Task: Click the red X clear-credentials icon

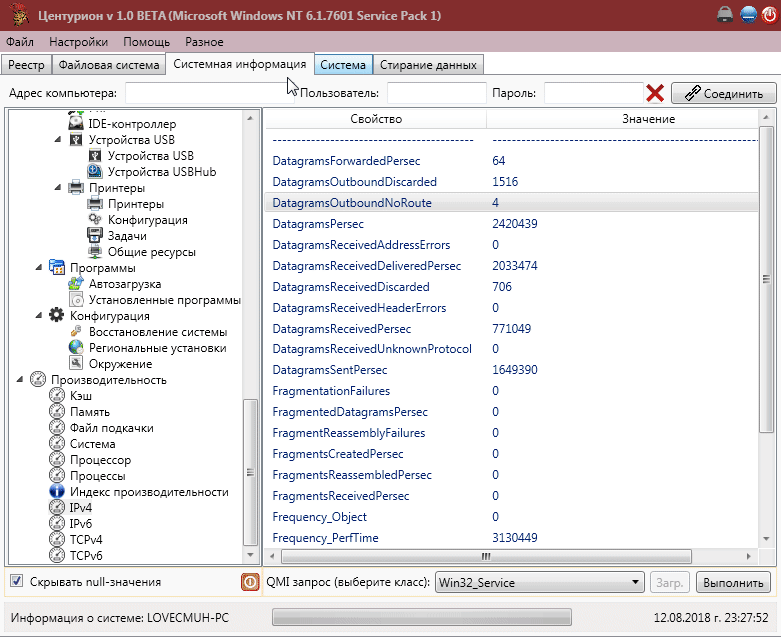Action: 655,93
